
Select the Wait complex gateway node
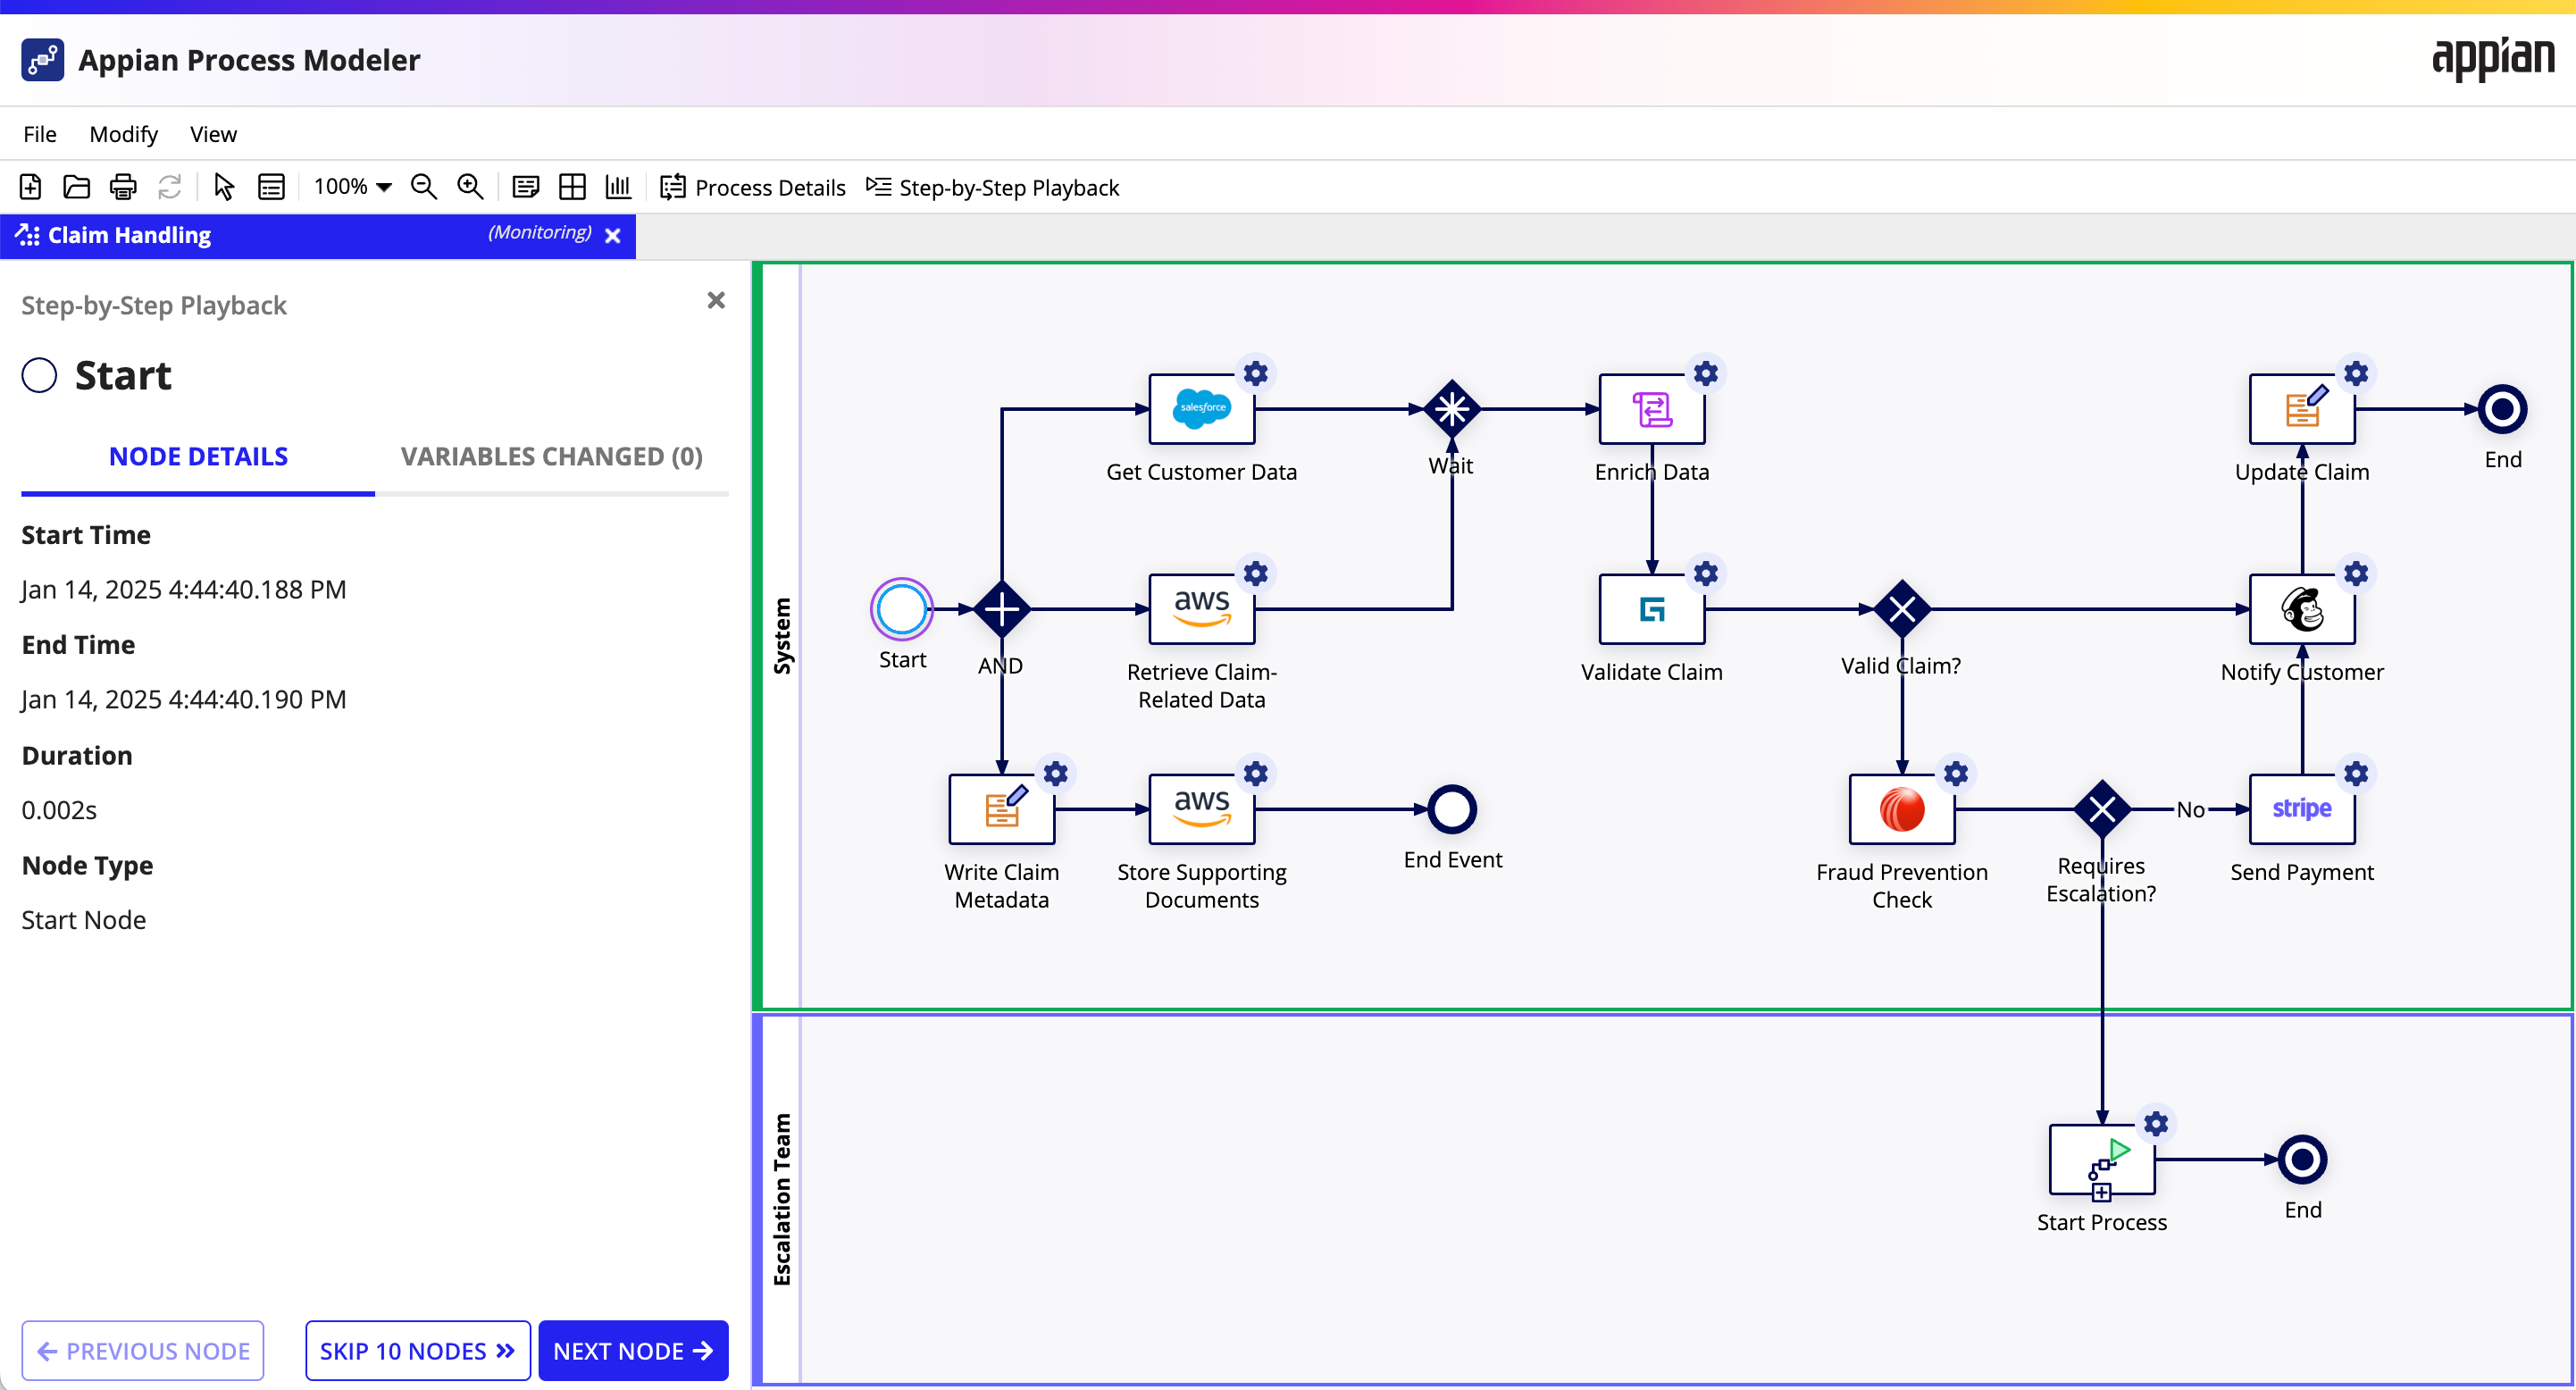coord(1452,409)
